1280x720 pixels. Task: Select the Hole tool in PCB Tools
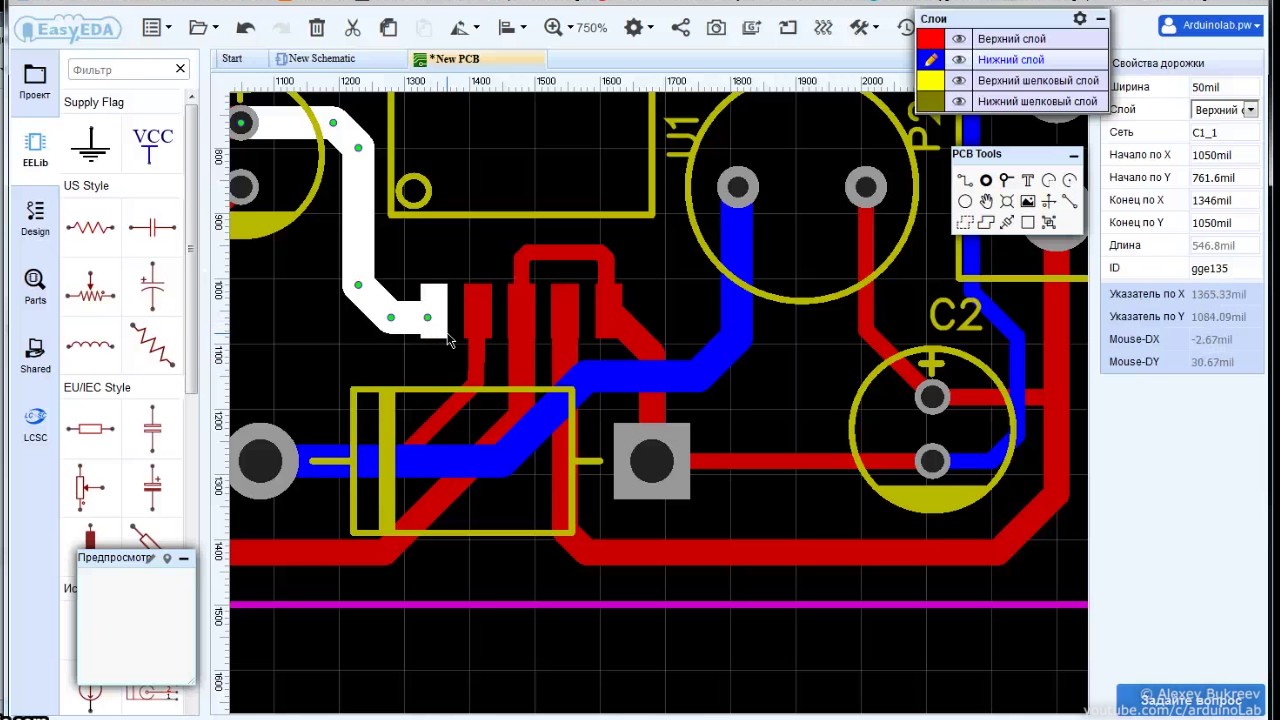(x=1007, y=201)
